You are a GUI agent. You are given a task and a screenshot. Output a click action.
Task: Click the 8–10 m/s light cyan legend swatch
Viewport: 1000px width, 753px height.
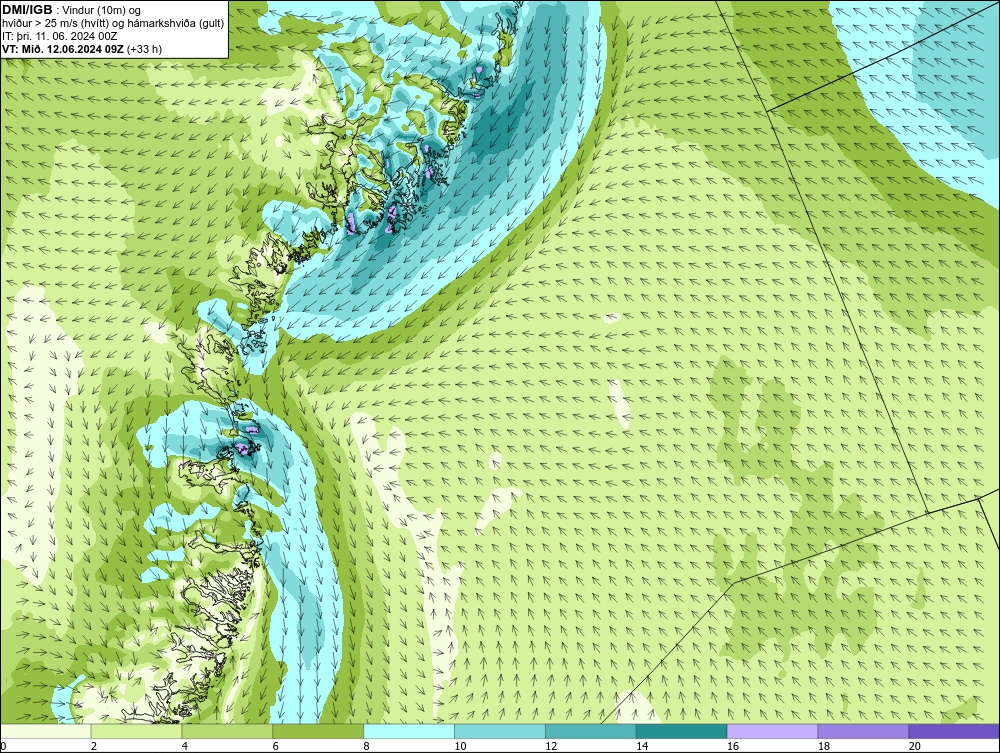click(x=409, y=731)
